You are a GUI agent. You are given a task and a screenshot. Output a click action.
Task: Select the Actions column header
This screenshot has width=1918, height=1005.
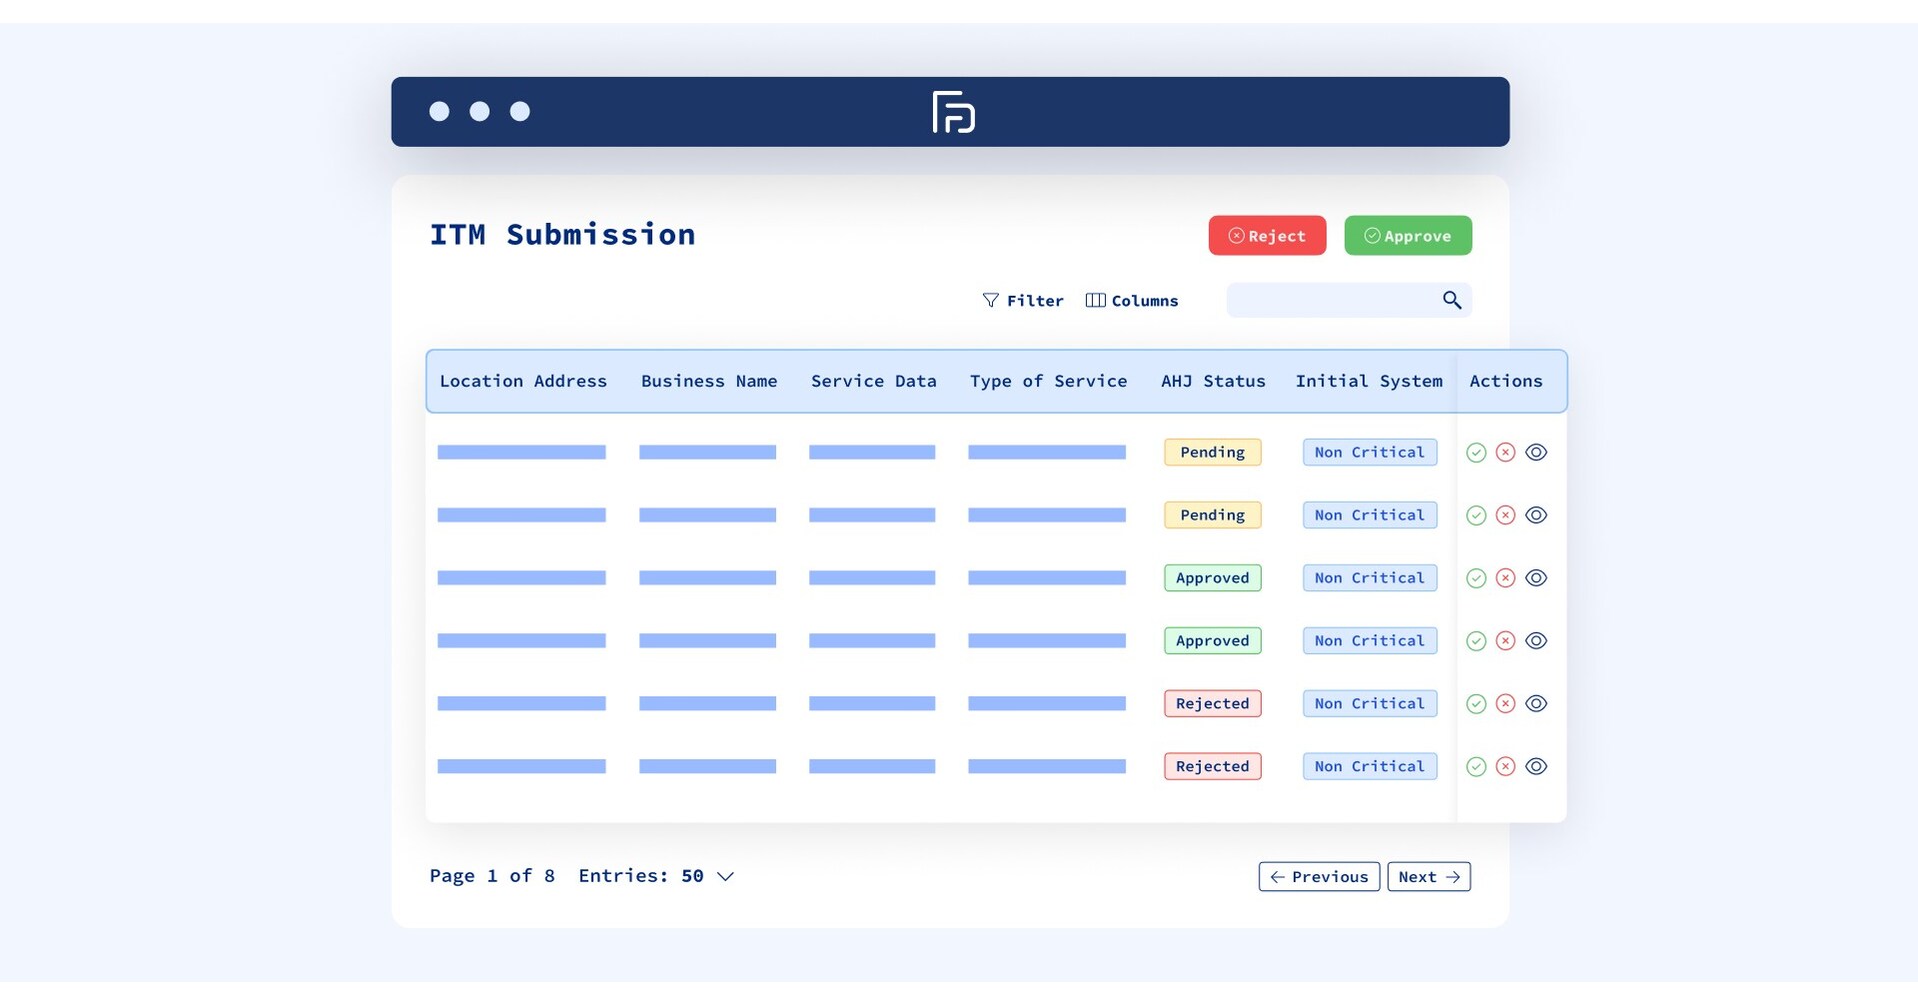point(1506,381)
